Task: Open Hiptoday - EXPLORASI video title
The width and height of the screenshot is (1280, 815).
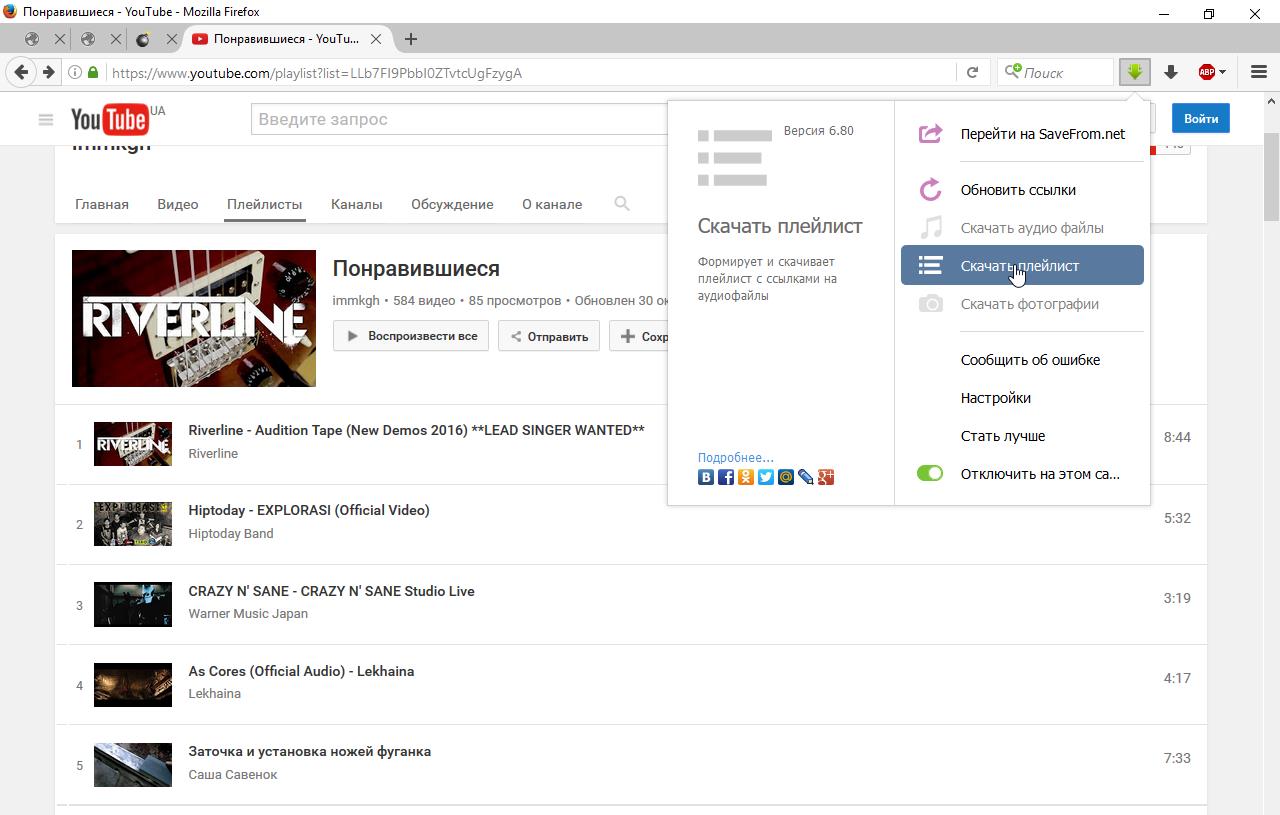Action: [x=309, y=510]
